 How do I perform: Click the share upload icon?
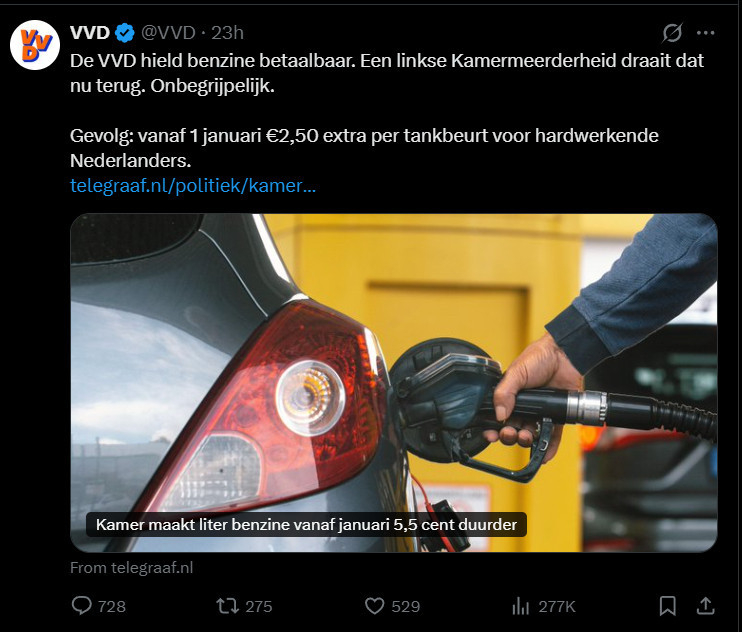pos(706,606)
